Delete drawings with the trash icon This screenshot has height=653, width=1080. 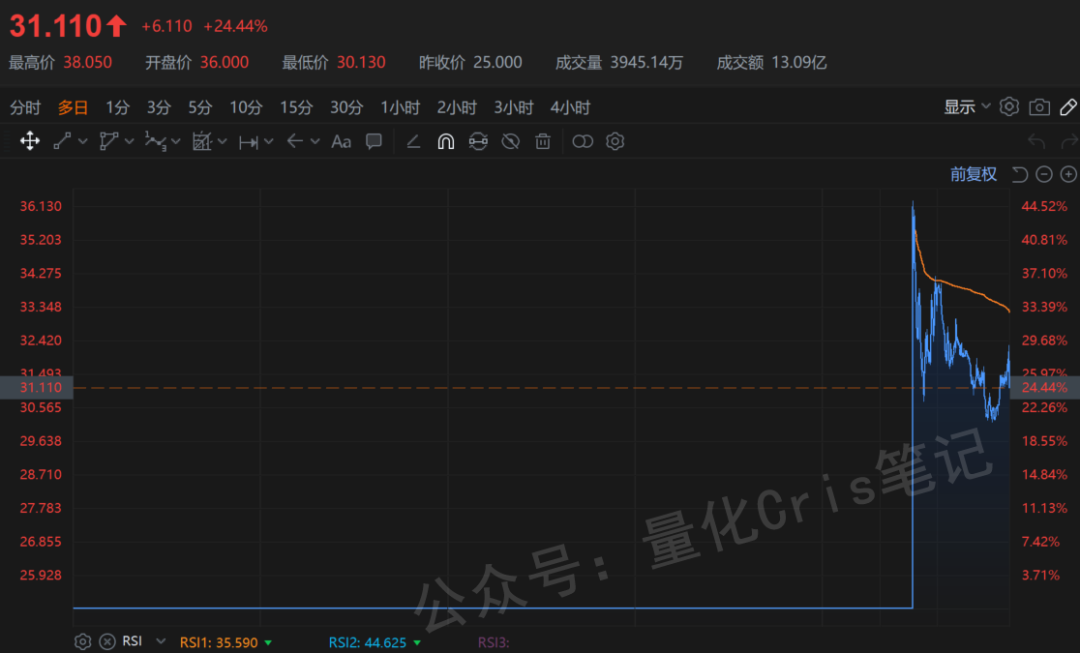click(543, 141)
